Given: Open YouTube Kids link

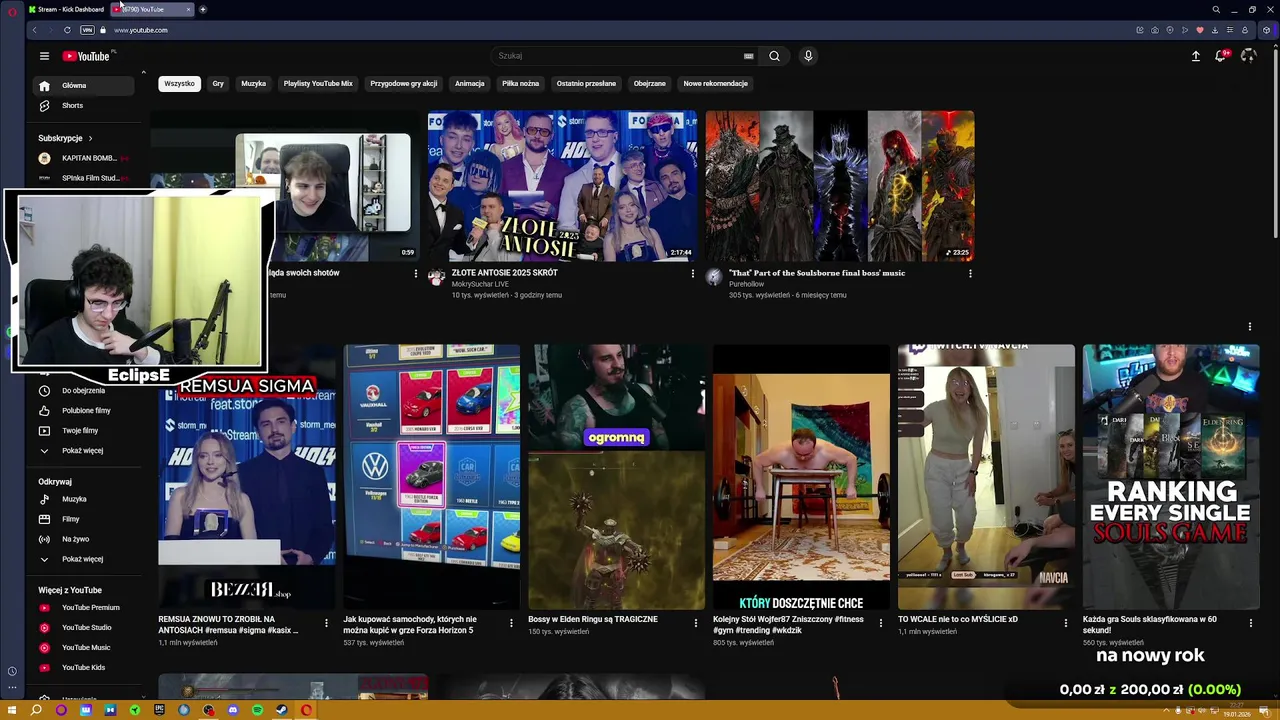Looking at the screenshot, I should [x=84, y=667].
